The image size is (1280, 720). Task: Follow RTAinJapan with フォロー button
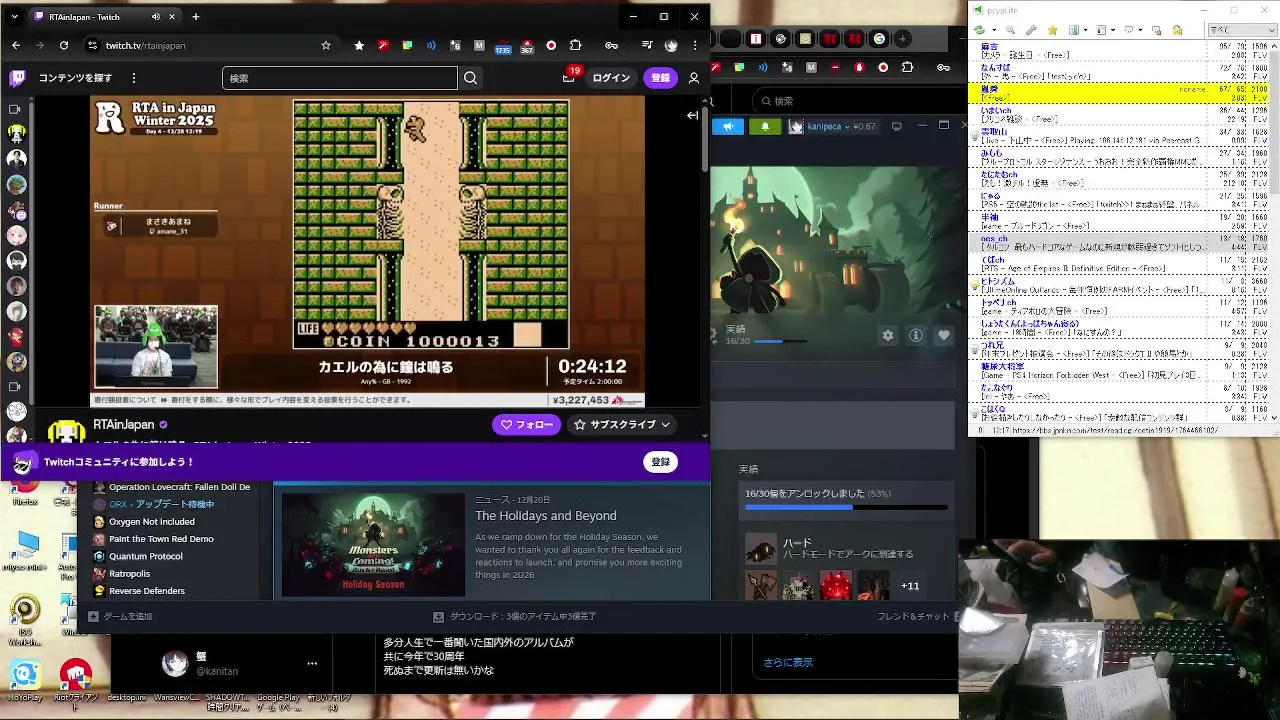pos(526,425)
